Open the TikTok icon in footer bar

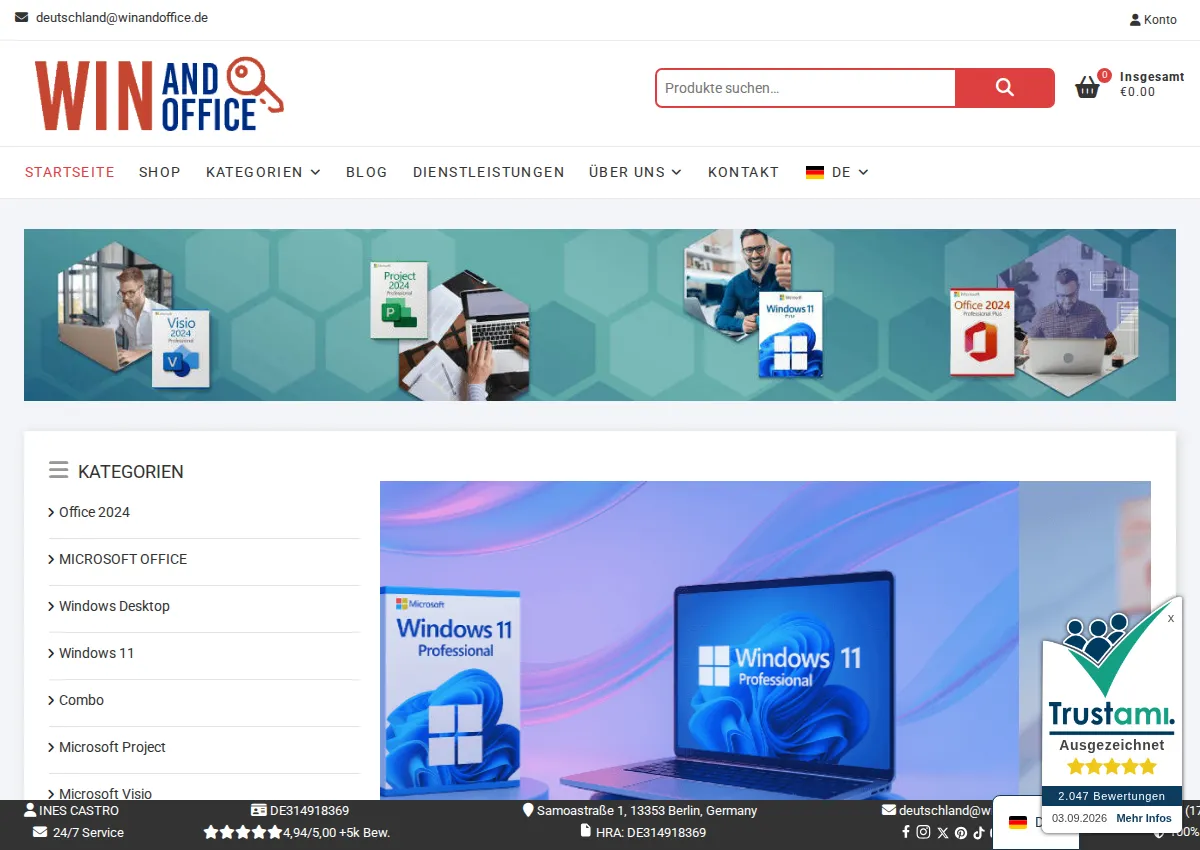pos(978,832)
